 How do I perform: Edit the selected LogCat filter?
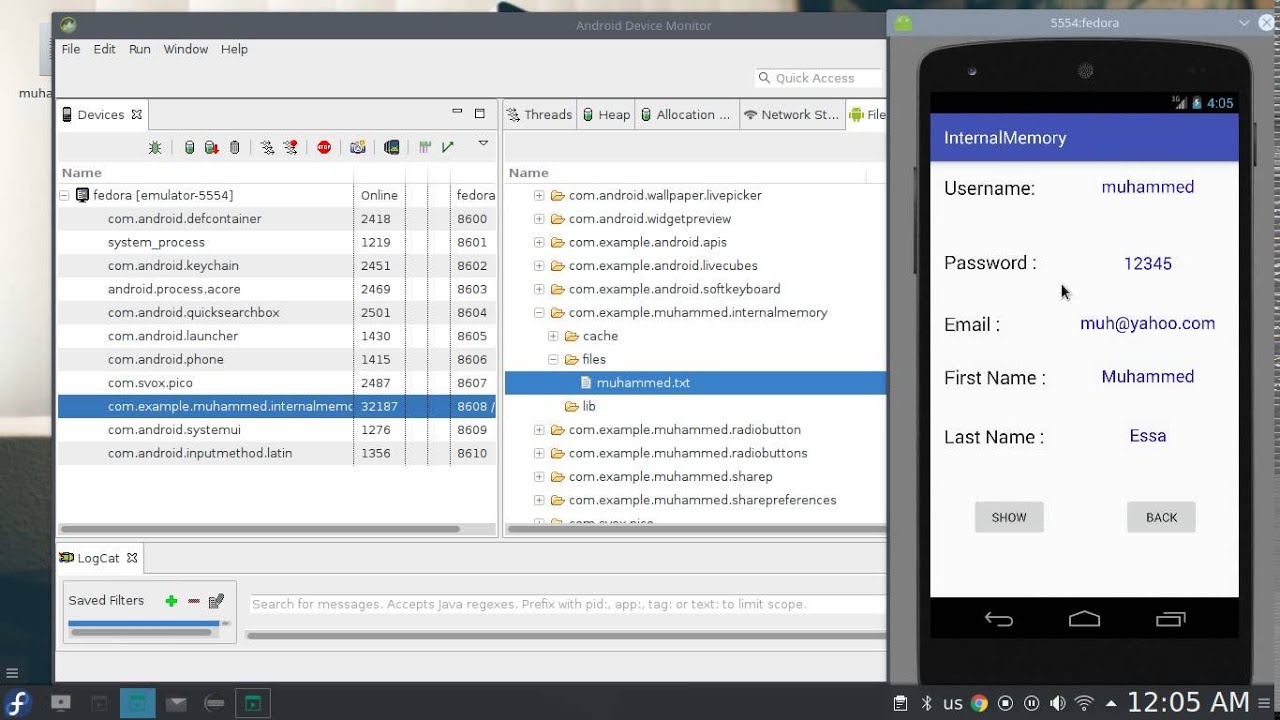click(216, 601)
